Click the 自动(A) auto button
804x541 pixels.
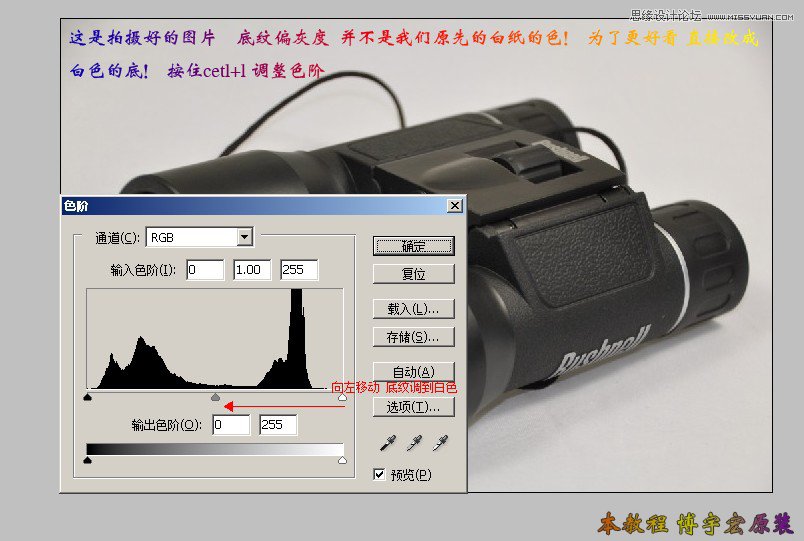[413, 371]
